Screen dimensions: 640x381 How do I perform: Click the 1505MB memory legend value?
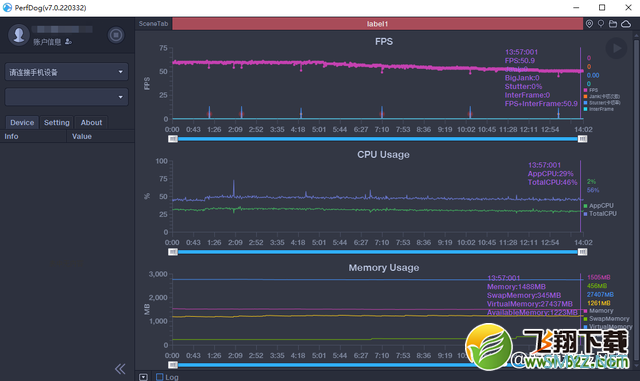point(599,278)
